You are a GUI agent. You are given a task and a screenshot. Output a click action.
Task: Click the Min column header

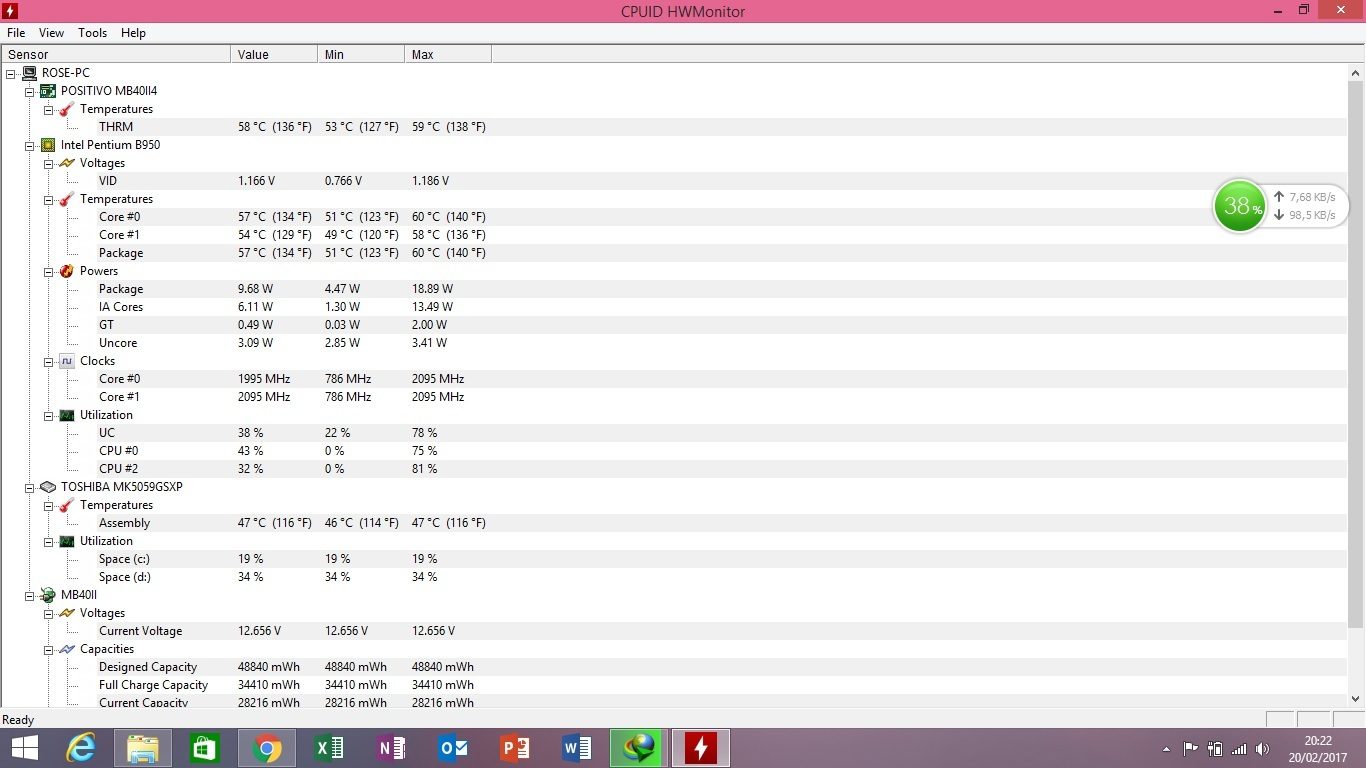pos(361,54)
